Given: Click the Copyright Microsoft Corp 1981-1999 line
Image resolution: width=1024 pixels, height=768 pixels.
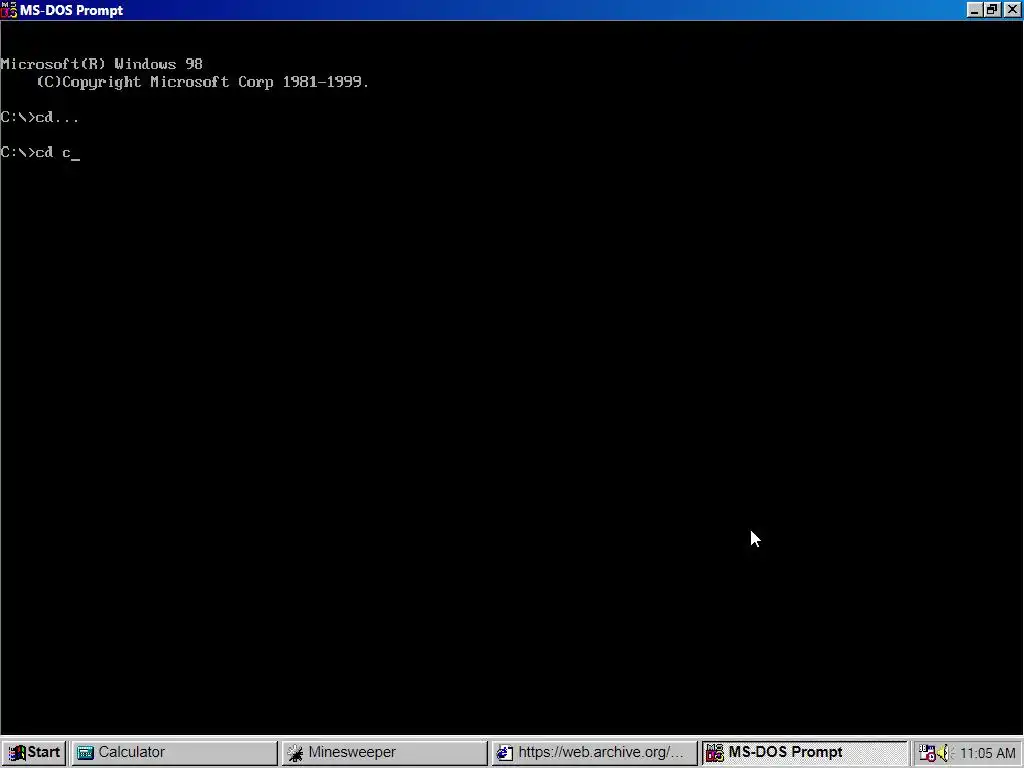Looking at the screenshot, I should click(203, 82).
